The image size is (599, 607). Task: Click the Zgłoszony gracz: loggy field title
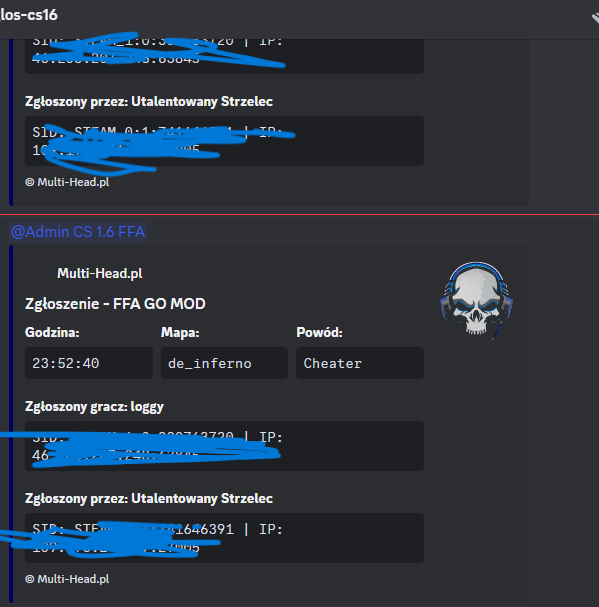click(94, 406)
